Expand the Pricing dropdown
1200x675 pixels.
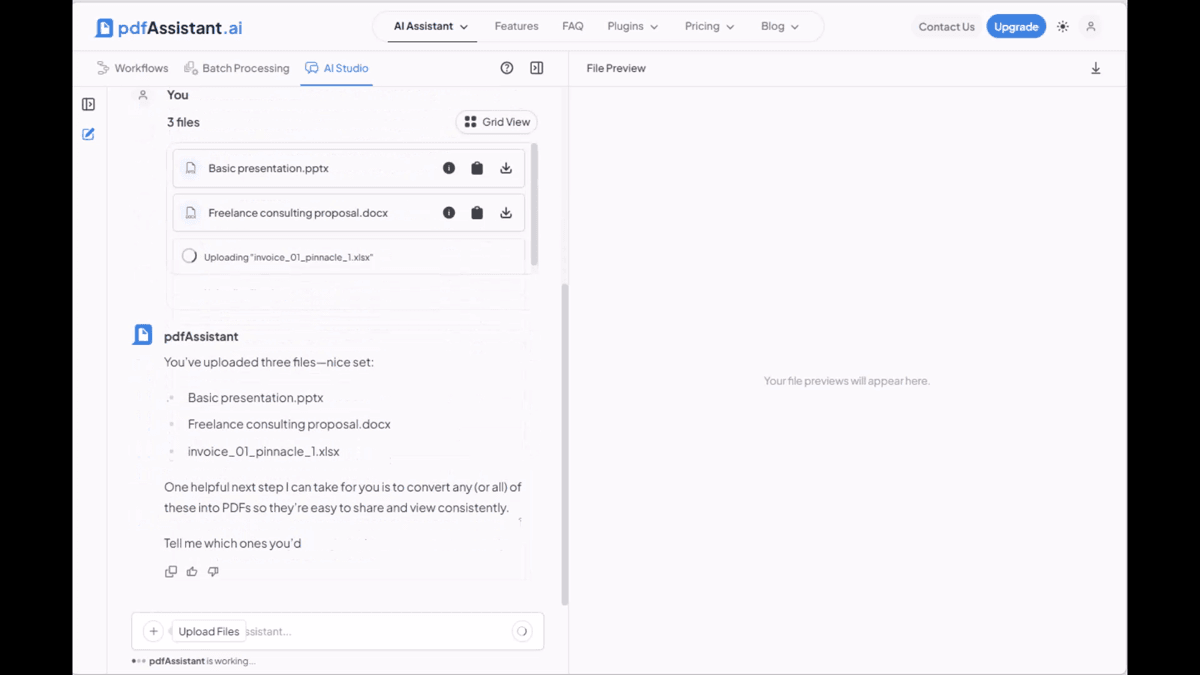pos(710,27)
